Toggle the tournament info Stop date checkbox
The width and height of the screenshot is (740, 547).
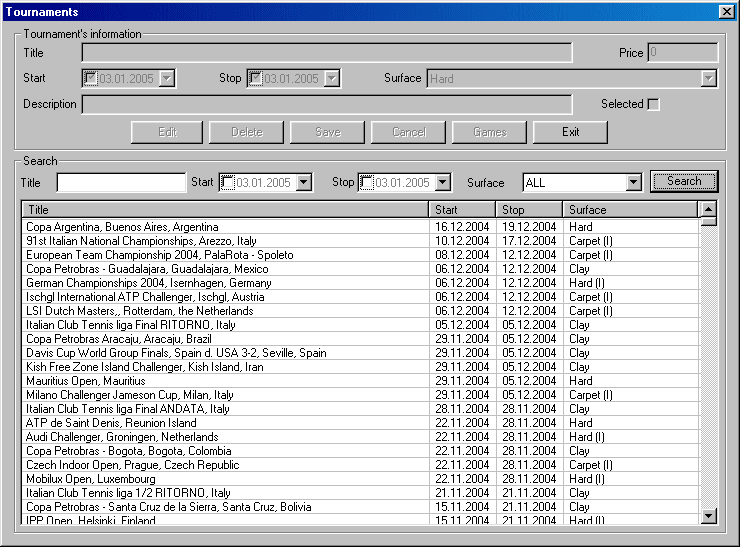click(255, 78)
